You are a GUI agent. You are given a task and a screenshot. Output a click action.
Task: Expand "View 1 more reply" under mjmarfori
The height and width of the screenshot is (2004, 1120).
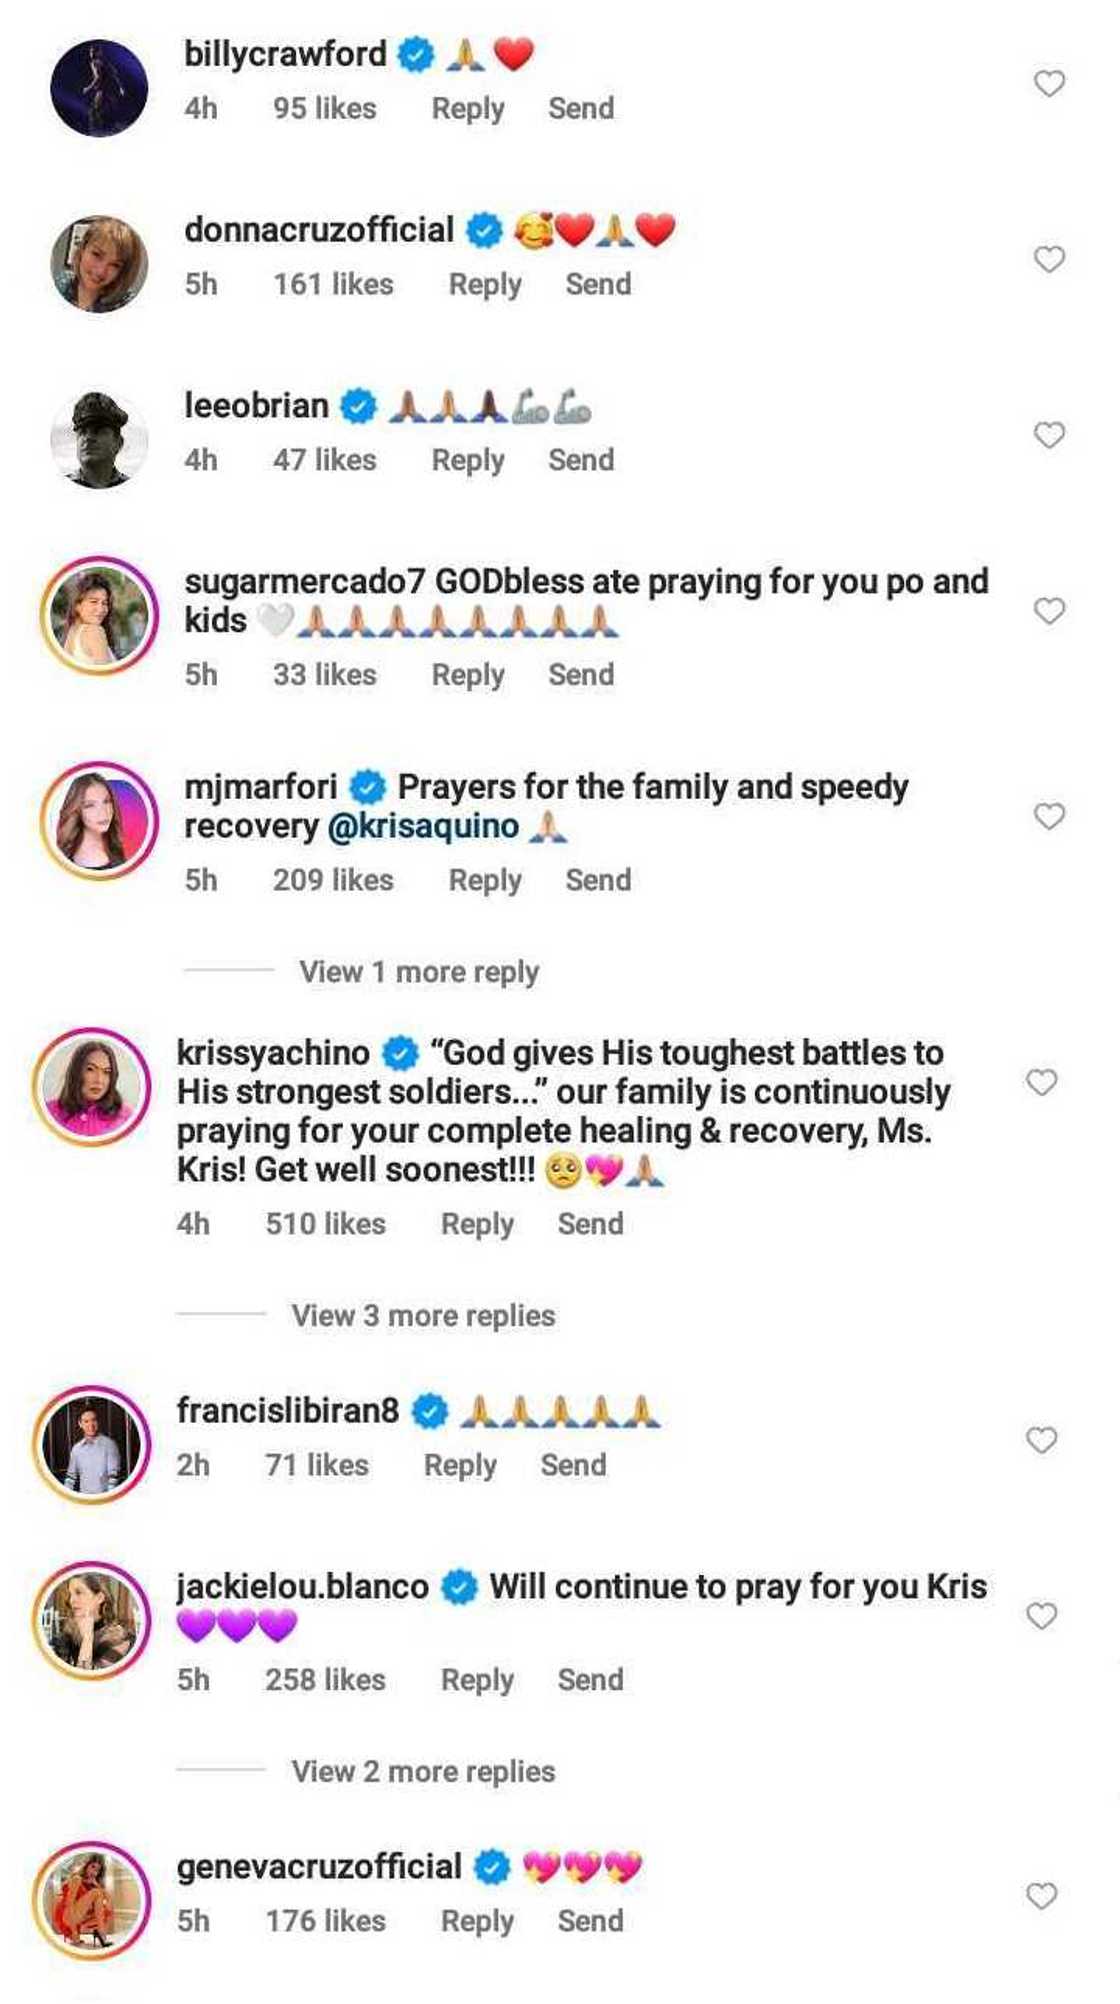419,972
